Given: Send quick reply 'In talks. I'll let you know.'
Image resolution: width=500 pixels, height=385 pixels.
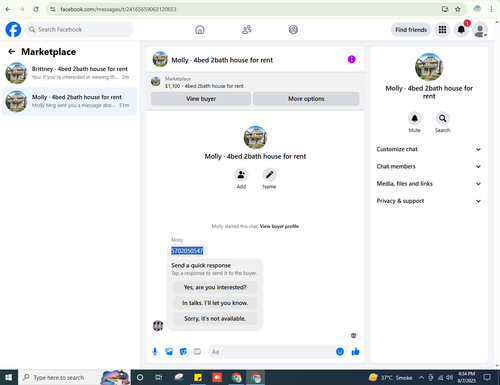Looking at the screenshot, I should click(215, 303).
